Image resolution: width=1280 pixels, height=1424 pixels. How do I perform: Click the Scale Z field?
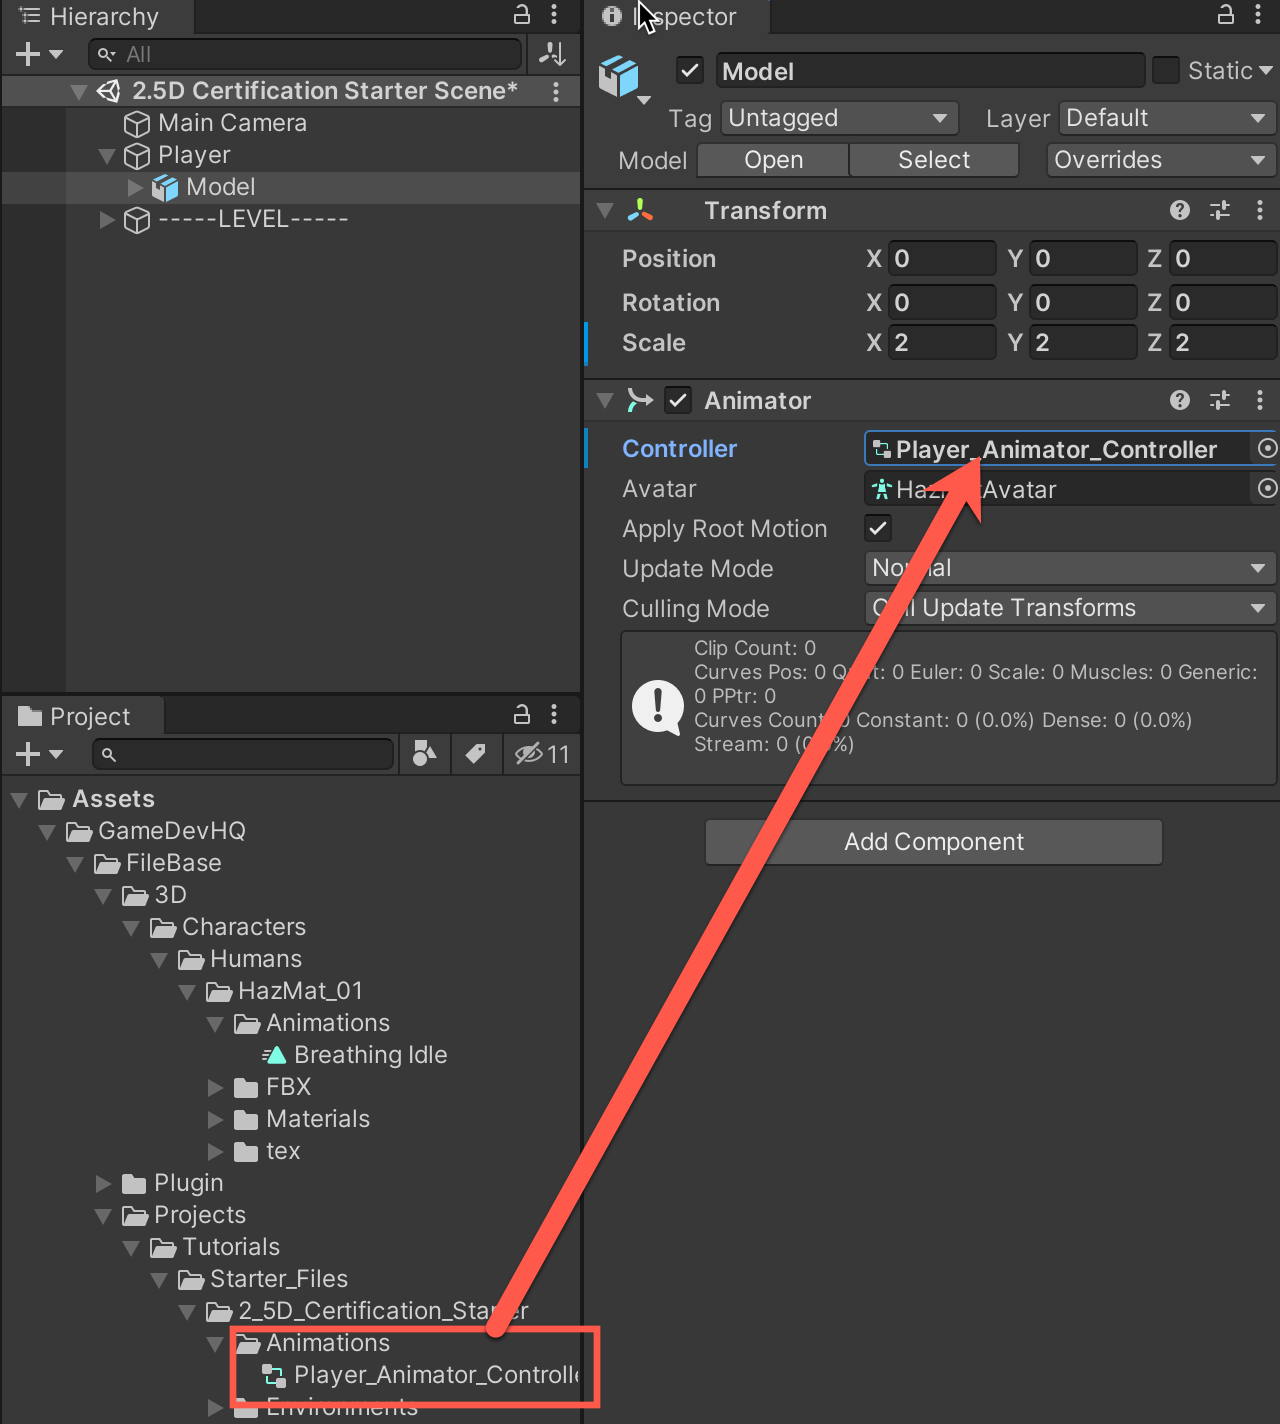point(1223,343)
